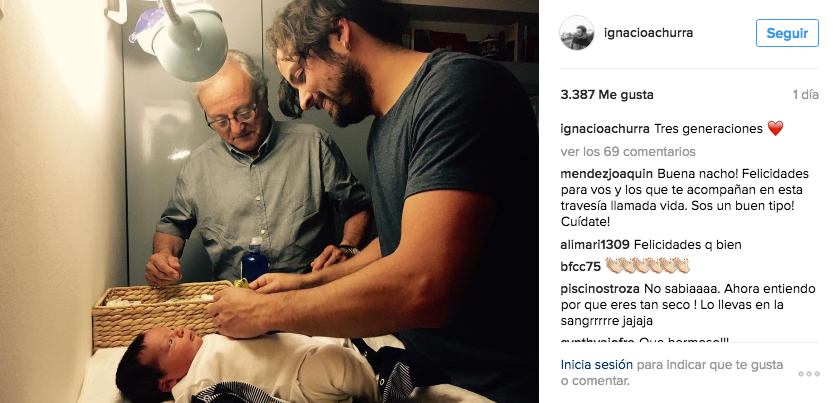Open alimari1309 commenter profile
The height and width of the screenshot is (403, 840).
pos(595,245)
